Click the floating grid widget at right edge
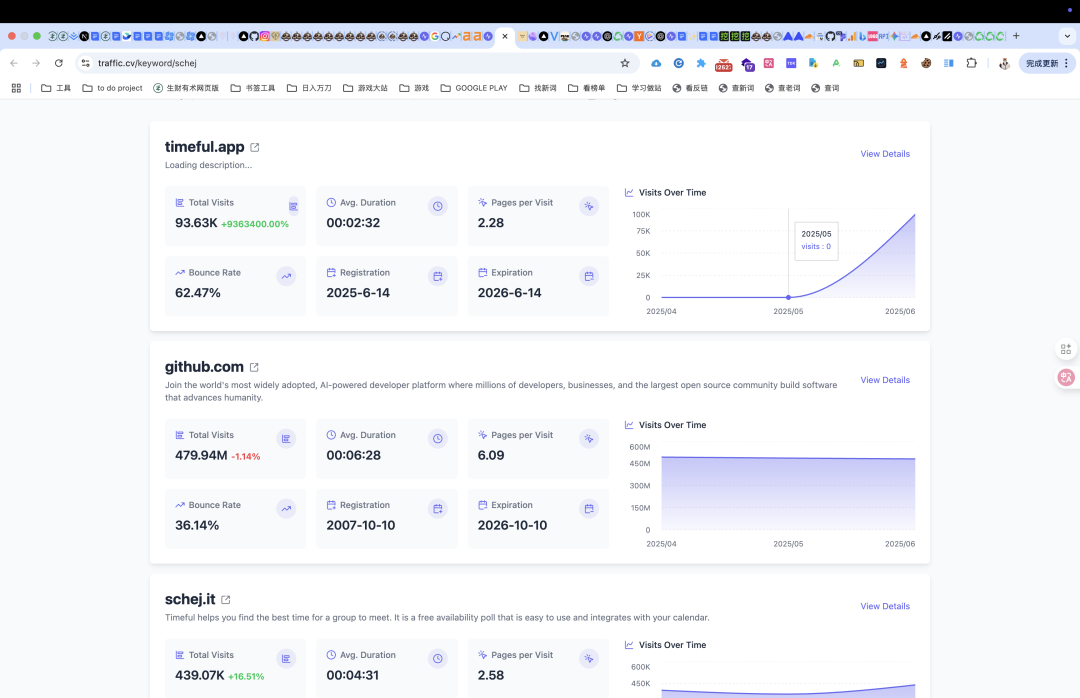Viewport: 1080px width, 698px height. (1066, 349)
